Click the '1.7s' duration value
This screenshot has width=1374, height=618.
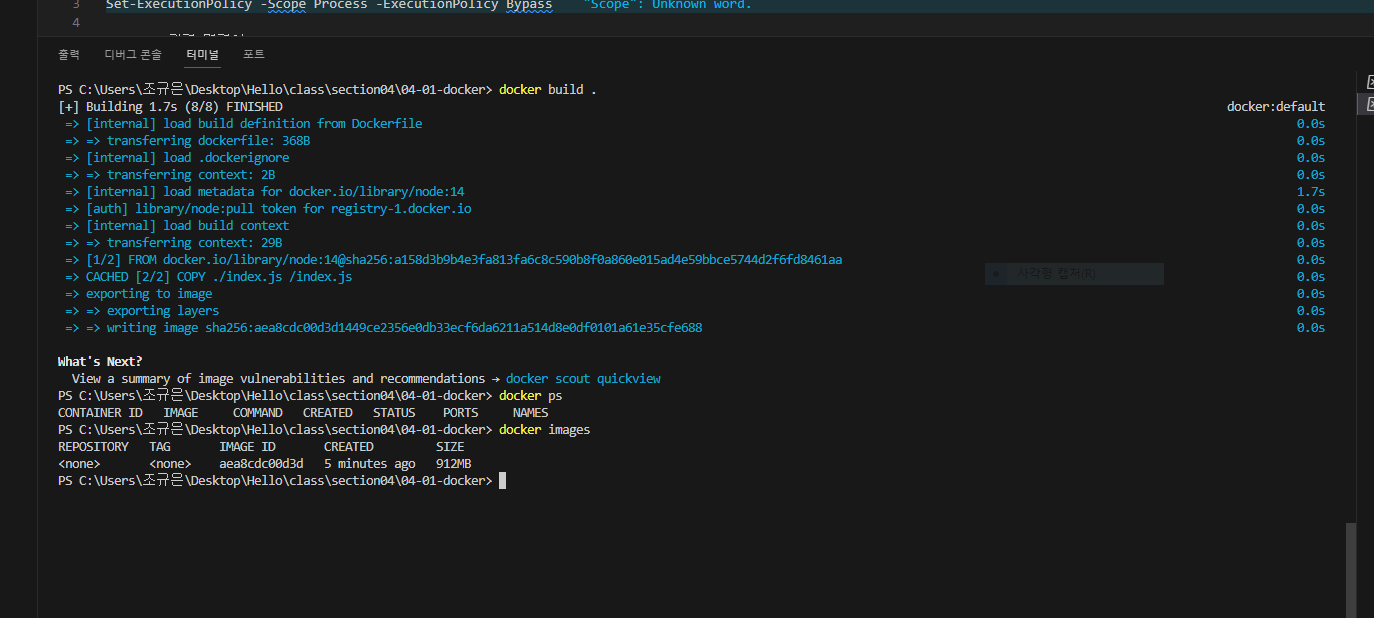point(1311,192)
